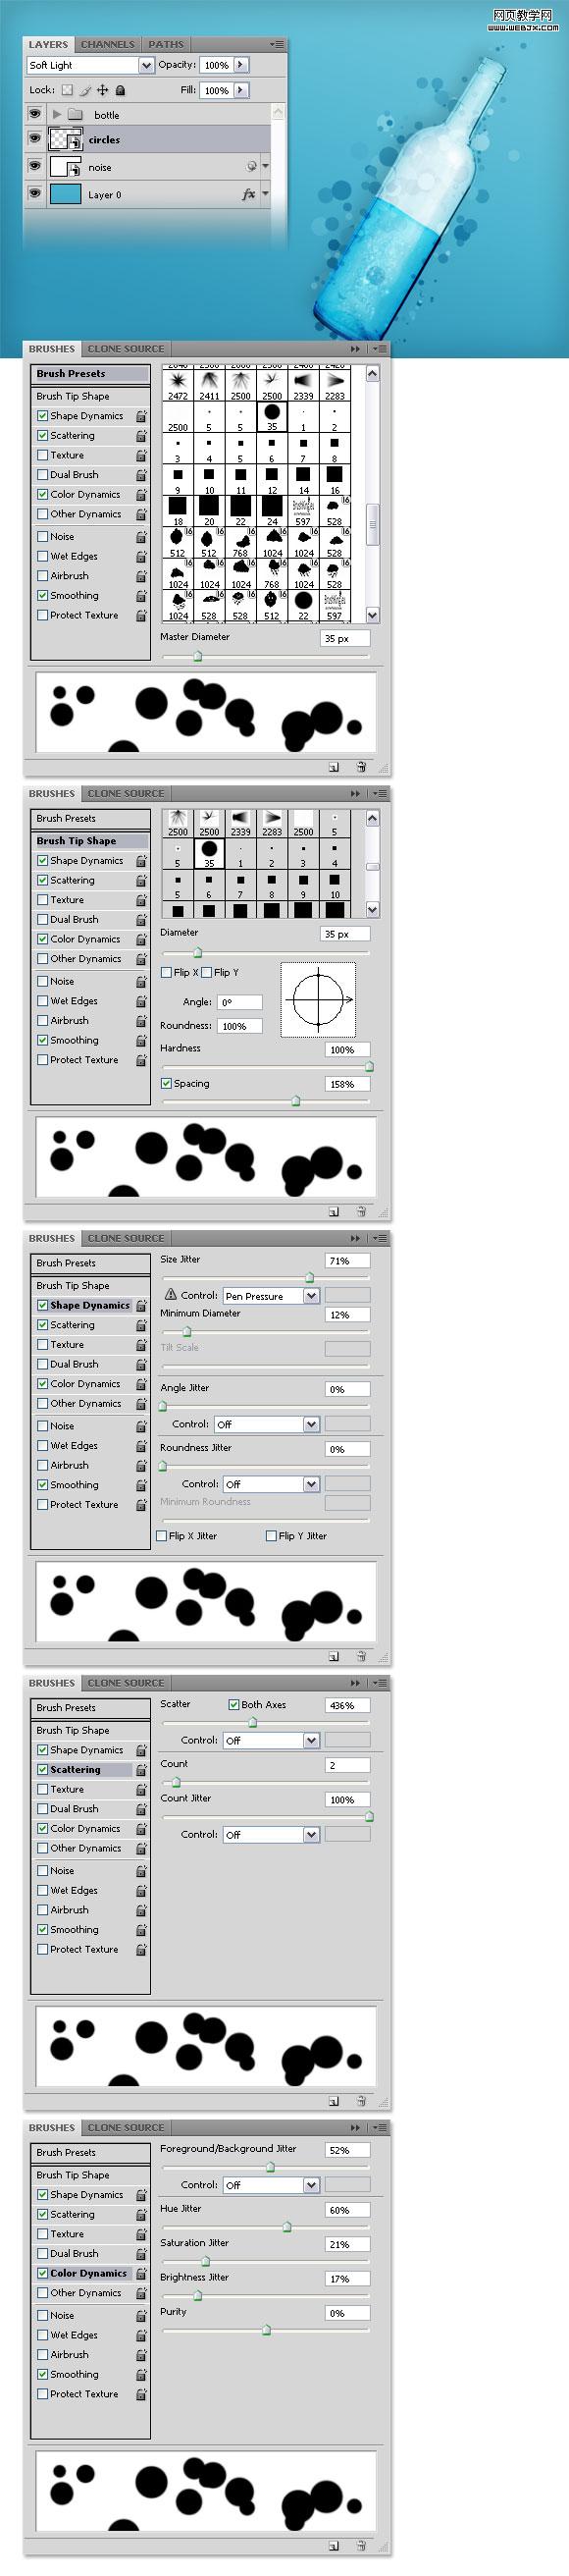This screenshot has height=2576, width=569.
Task: Toggle visibility of the noise layer
Action: 35,166
